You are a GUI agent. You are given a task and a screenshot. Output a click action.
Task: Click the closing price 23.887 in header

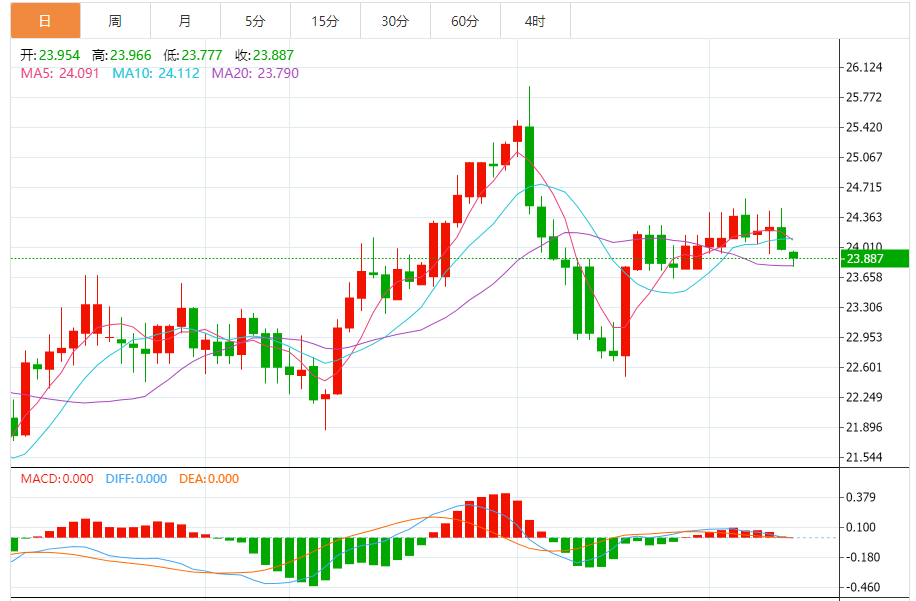point(273,55)
